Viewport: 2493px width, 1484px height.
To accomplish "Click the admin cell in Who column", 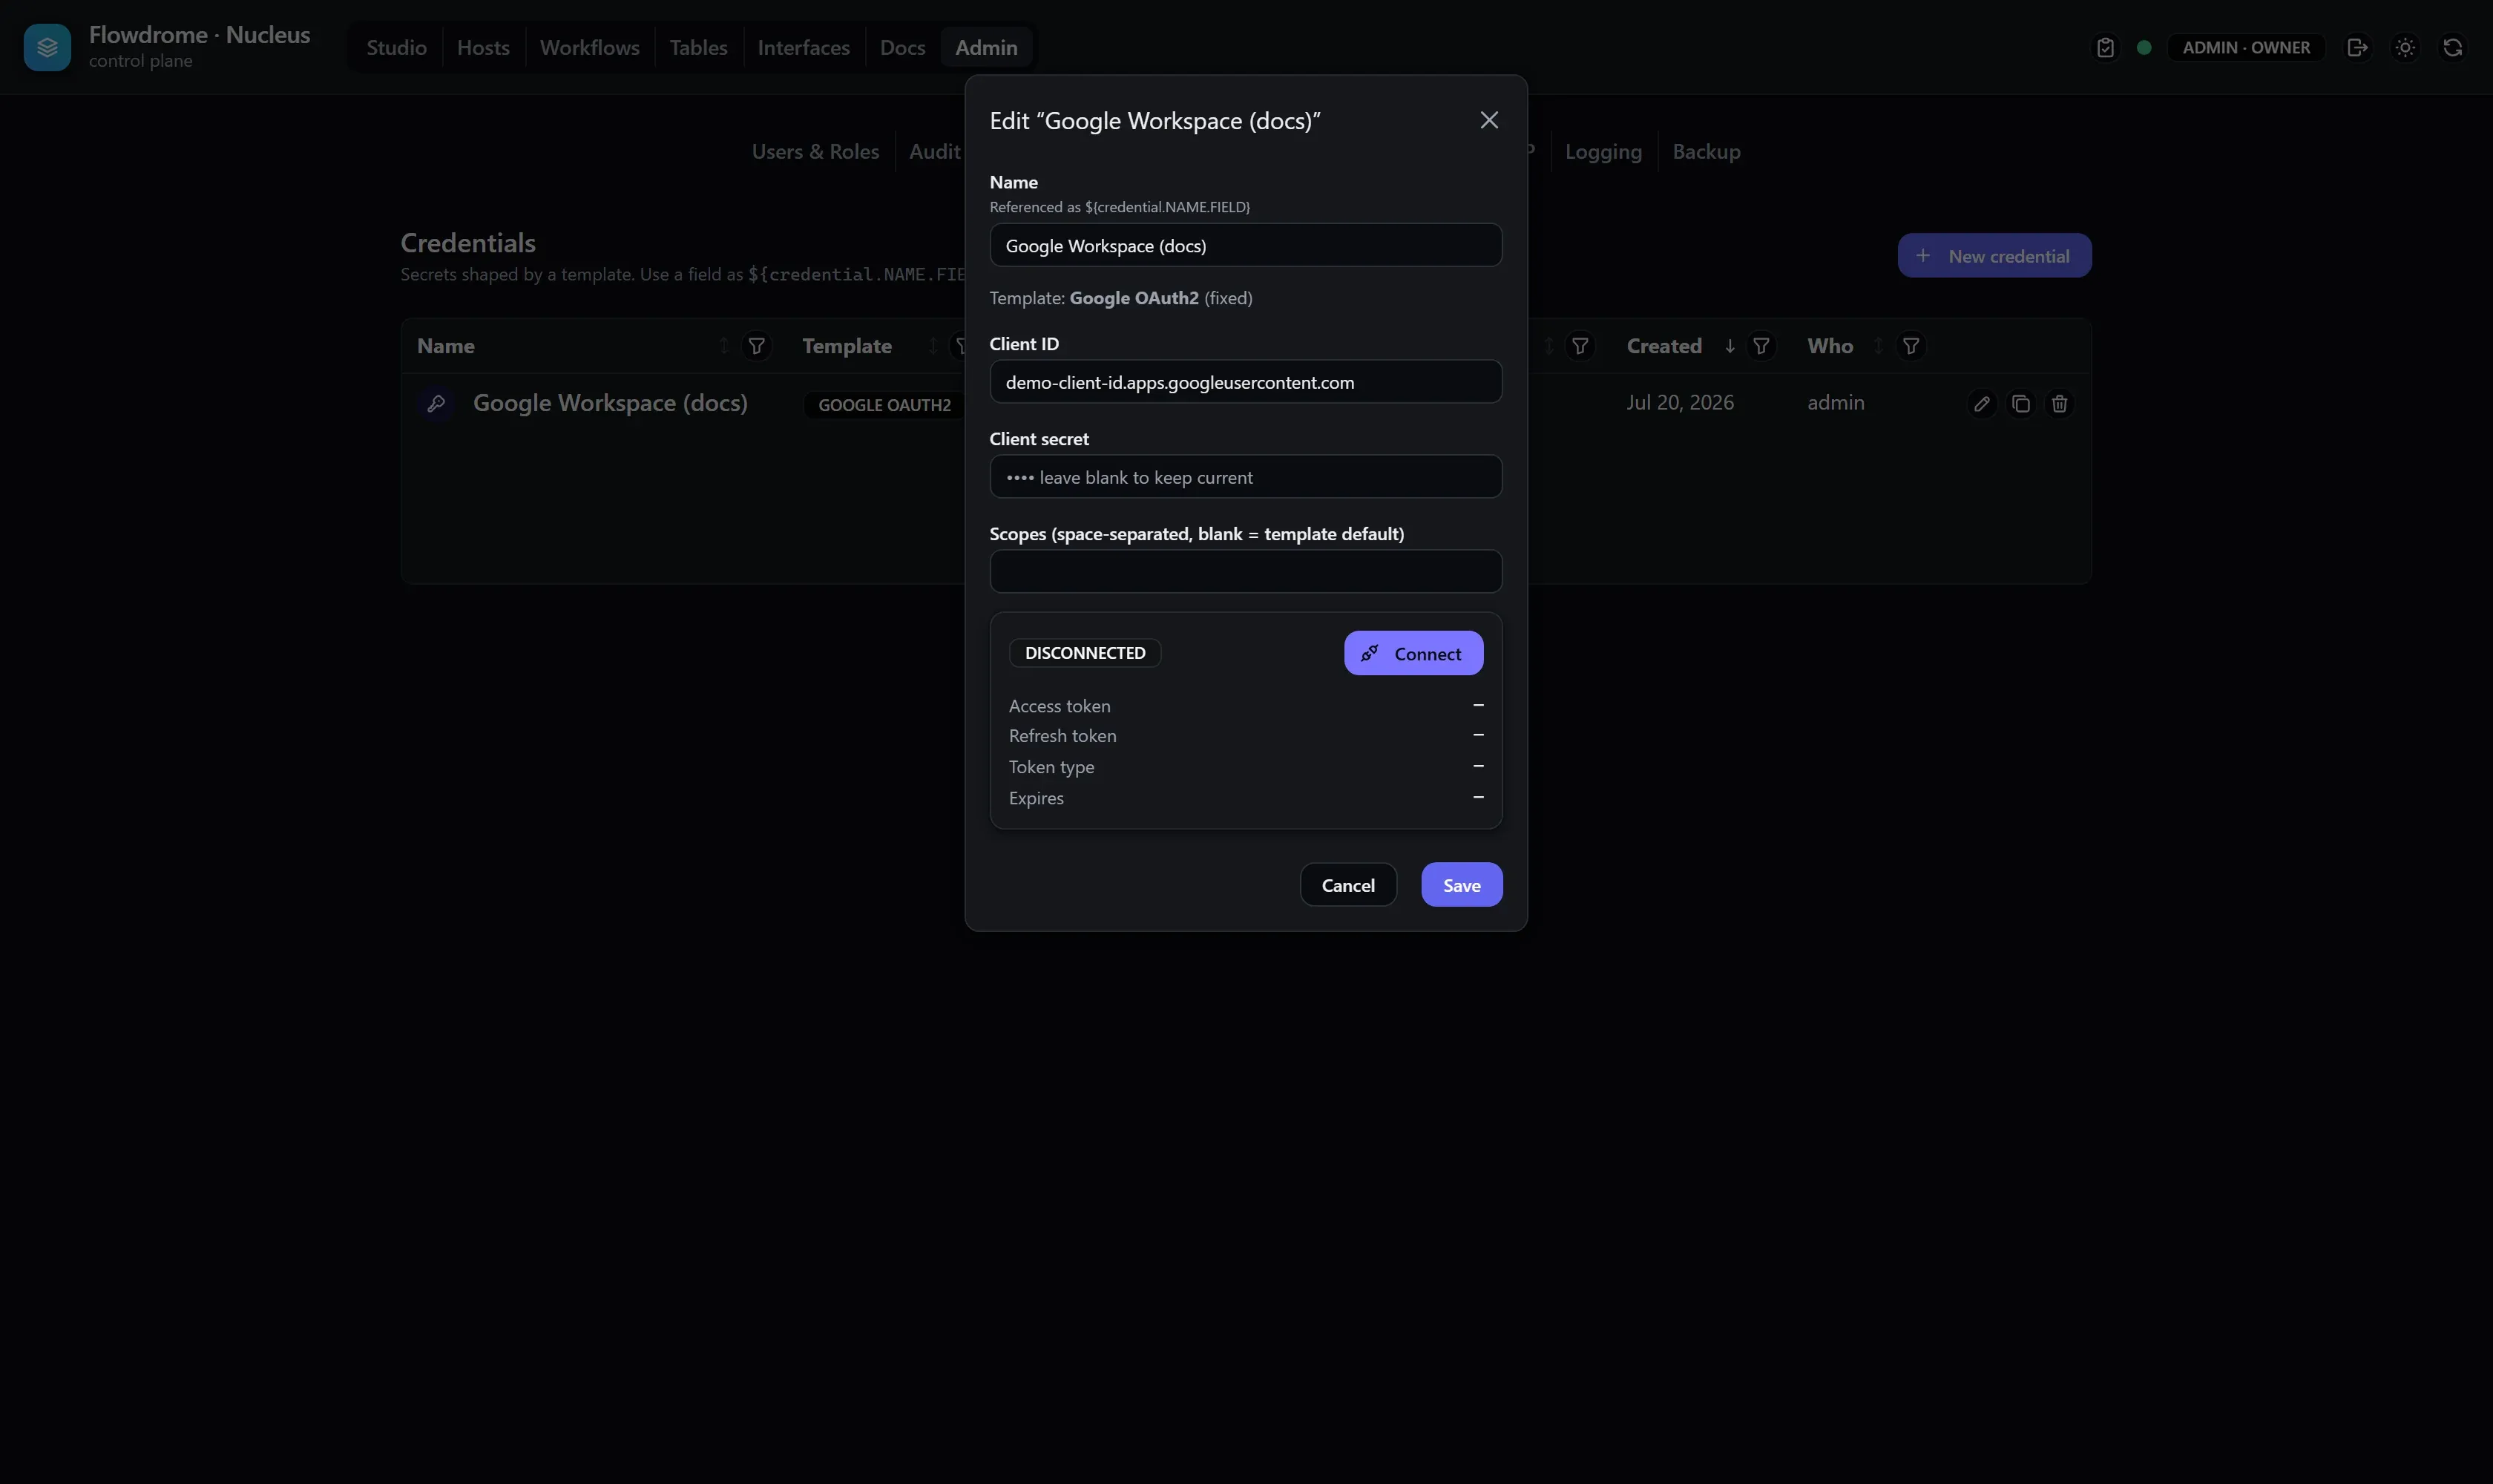I will pos(1835,403).
